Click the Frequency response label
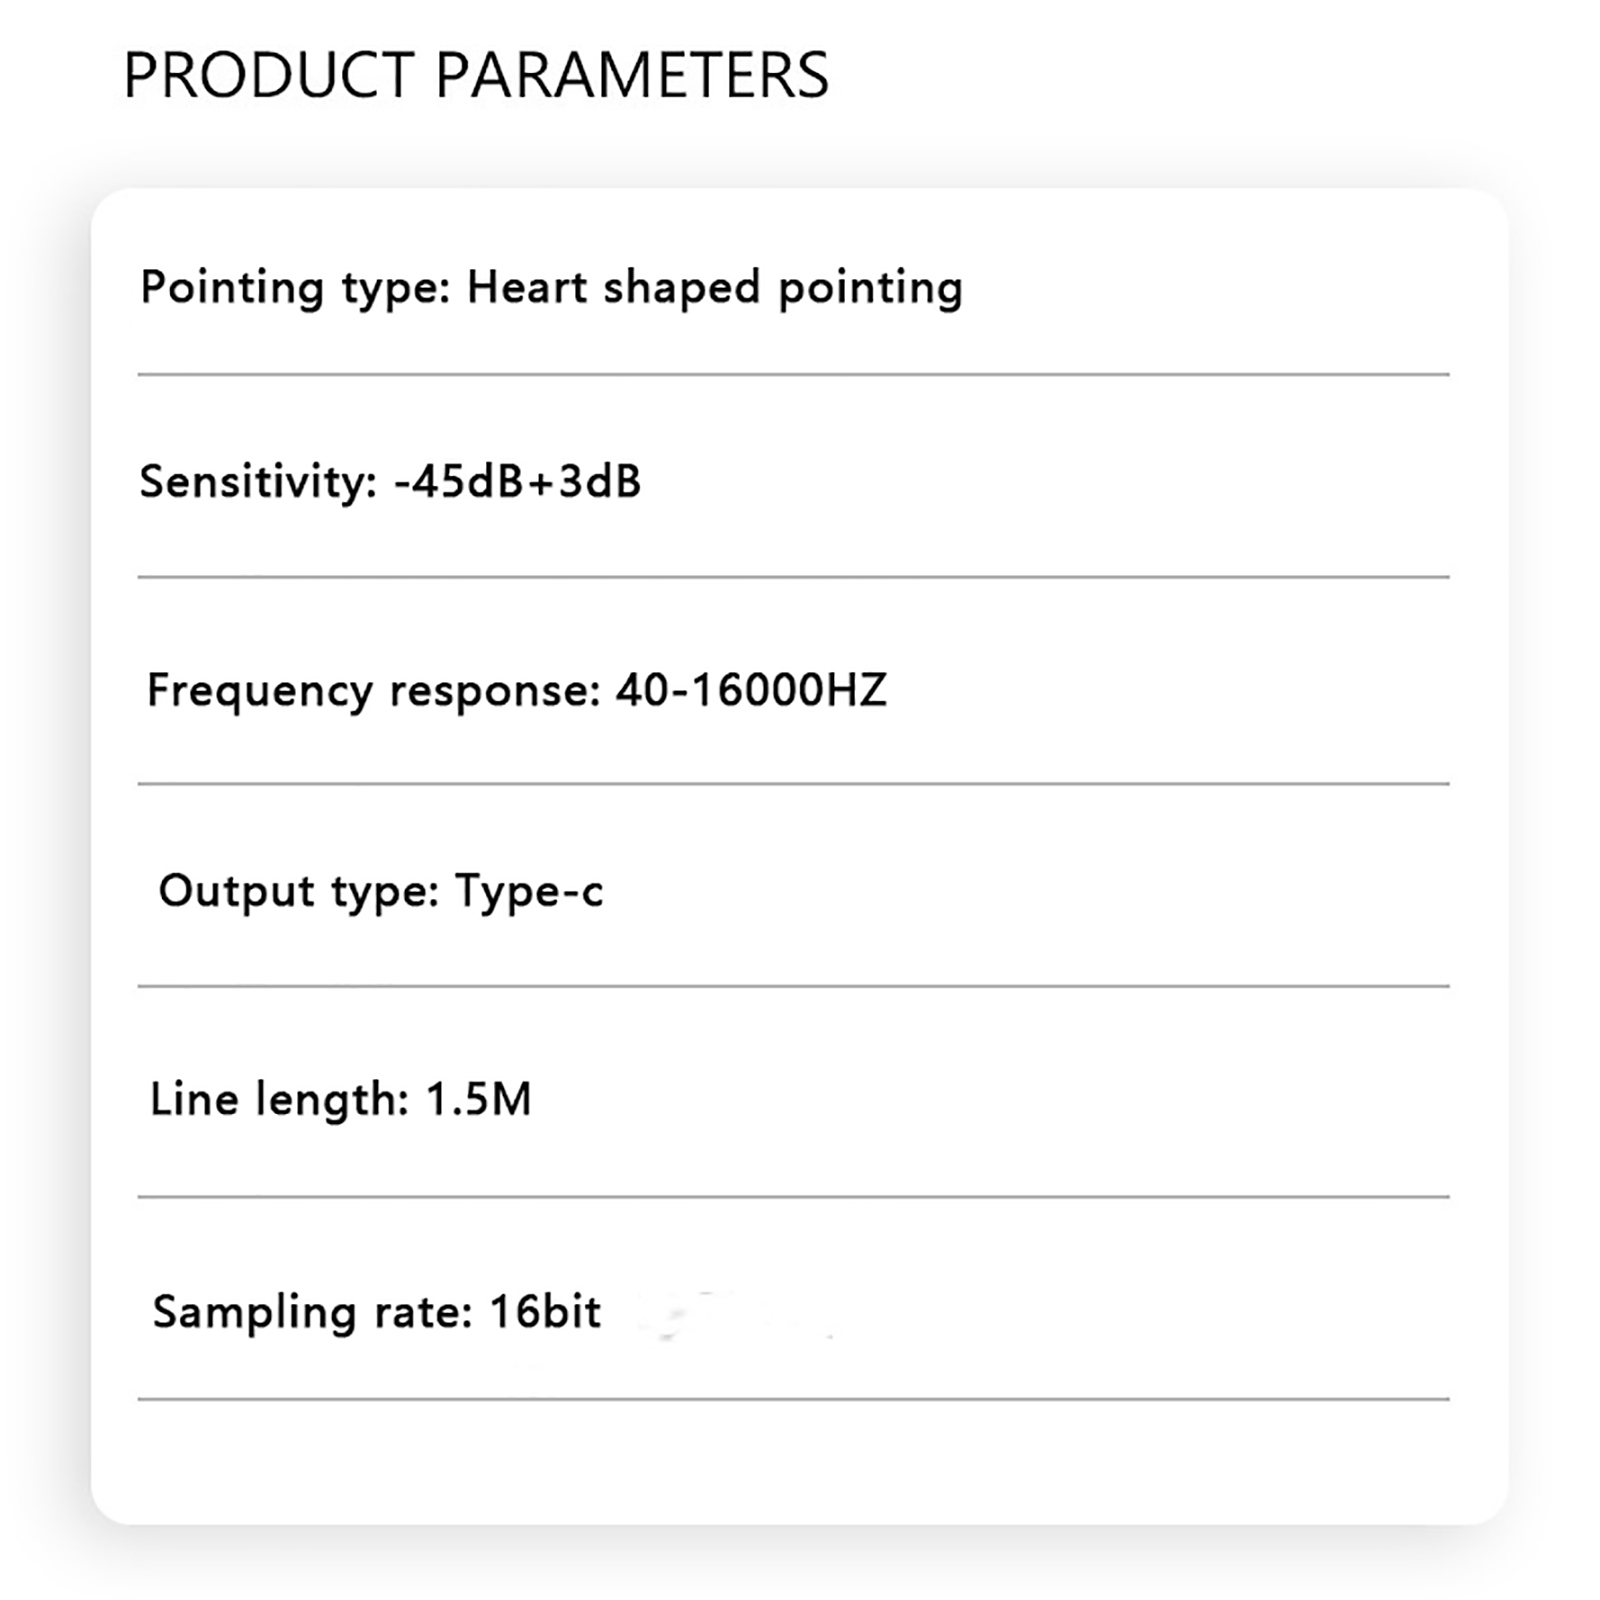 373,690
